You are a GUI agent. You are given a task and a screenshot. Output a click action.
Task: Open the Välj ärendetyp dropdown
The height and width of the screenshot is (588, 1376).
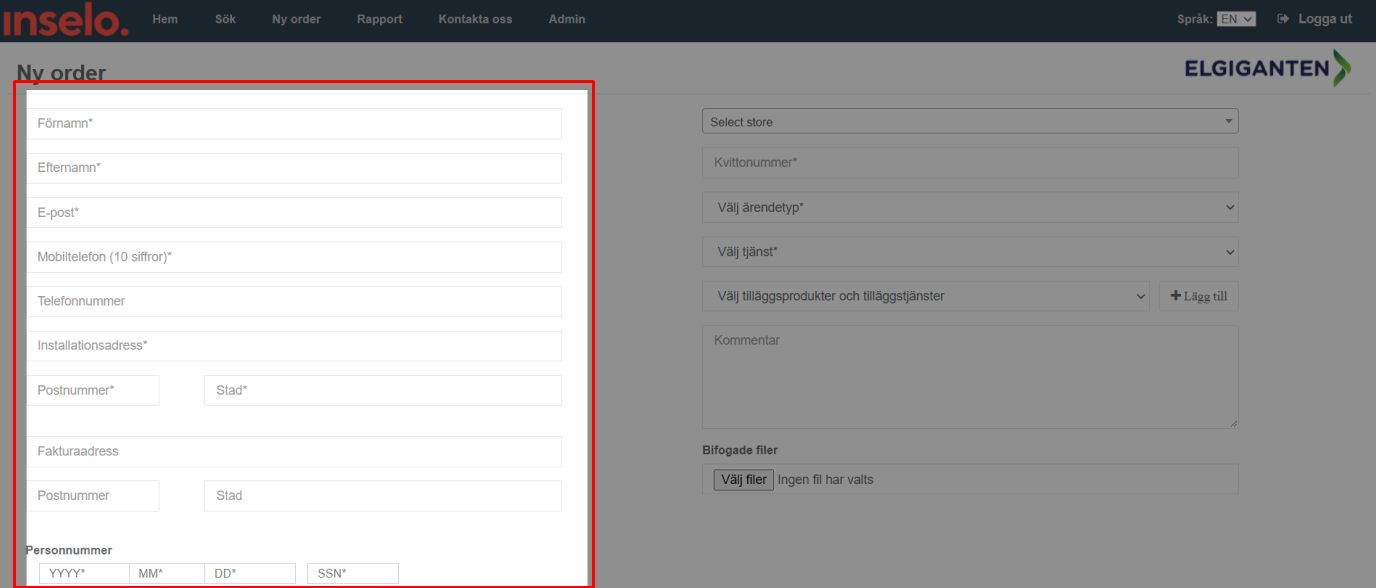point(970,208)
